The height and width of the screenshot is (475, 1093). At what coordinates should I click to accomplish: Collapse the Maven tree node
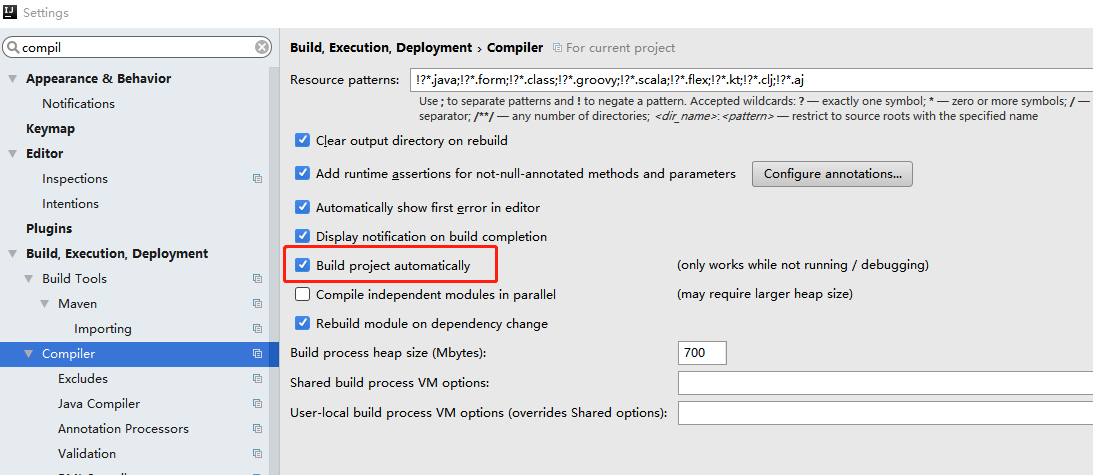click(x=45, y=304)
